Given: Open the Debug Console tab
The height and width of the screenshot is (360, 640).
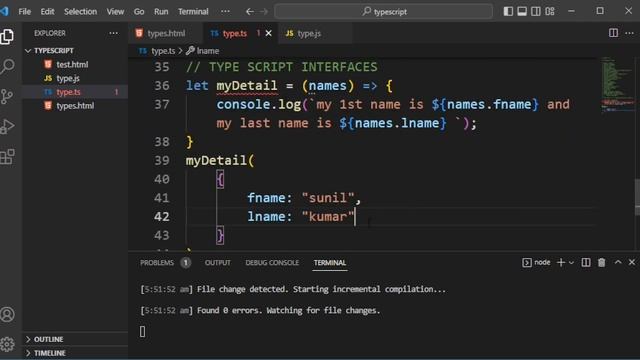Looking at the screenshot, I should tap(272, 263).
